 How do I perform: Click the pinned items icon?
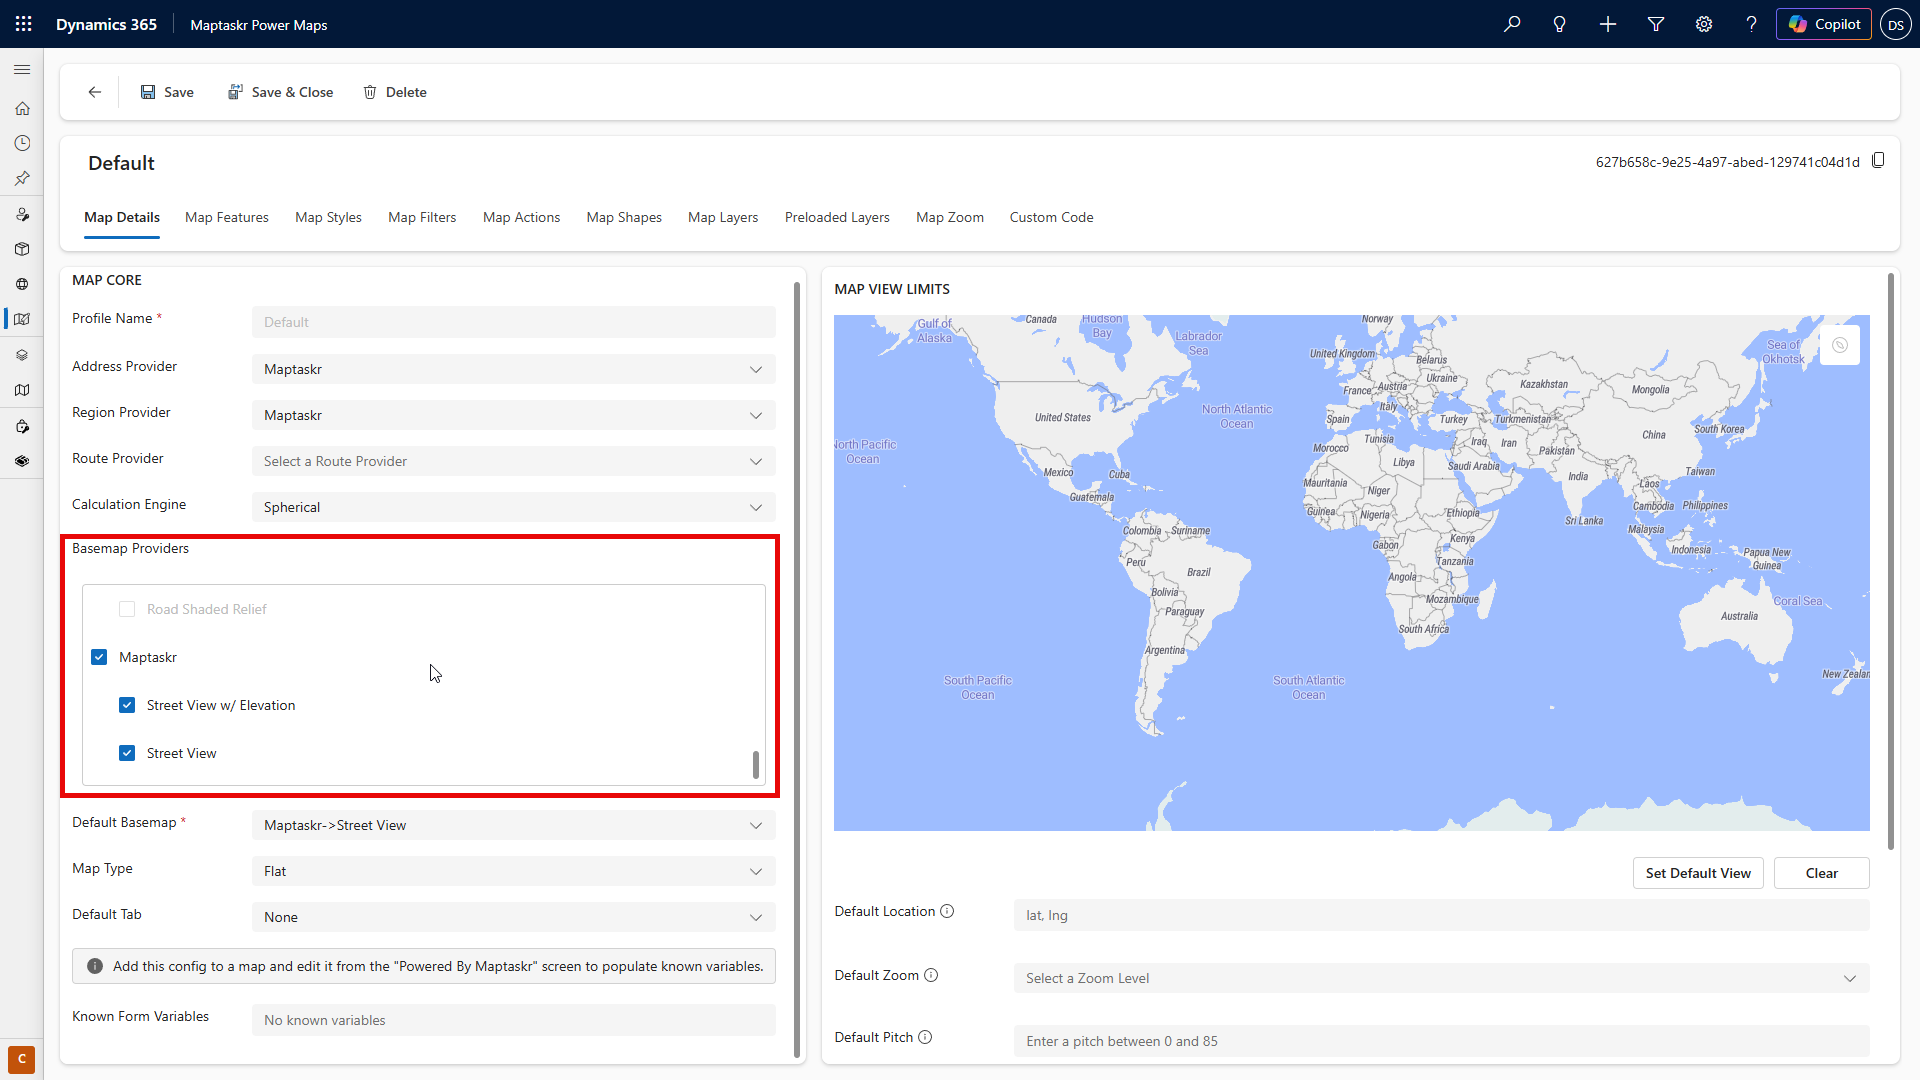22,178
